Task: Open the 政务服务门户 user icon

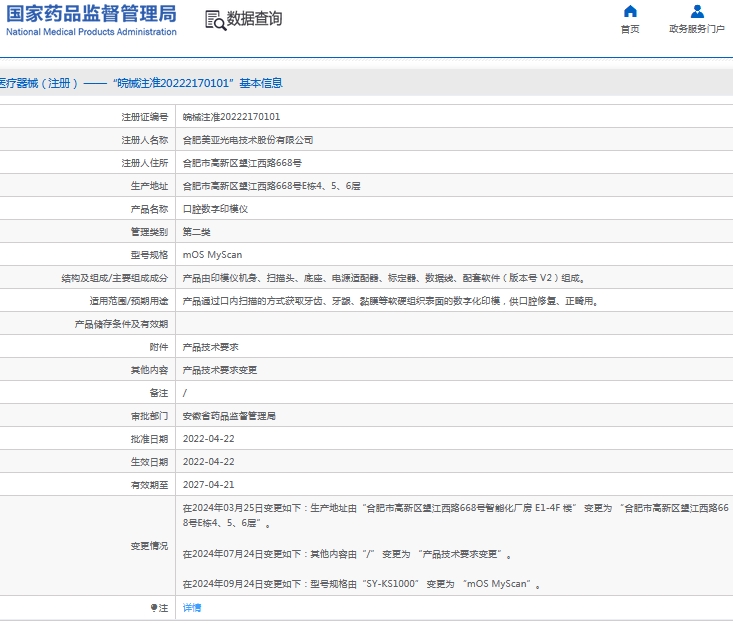Action: tap(697, 11)
